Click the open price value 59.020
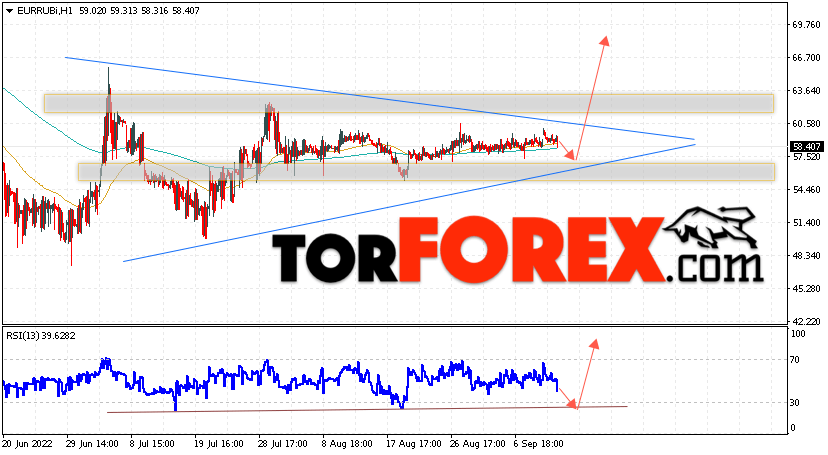Screen dimensions: 828x455 click(x=93, y=11)
